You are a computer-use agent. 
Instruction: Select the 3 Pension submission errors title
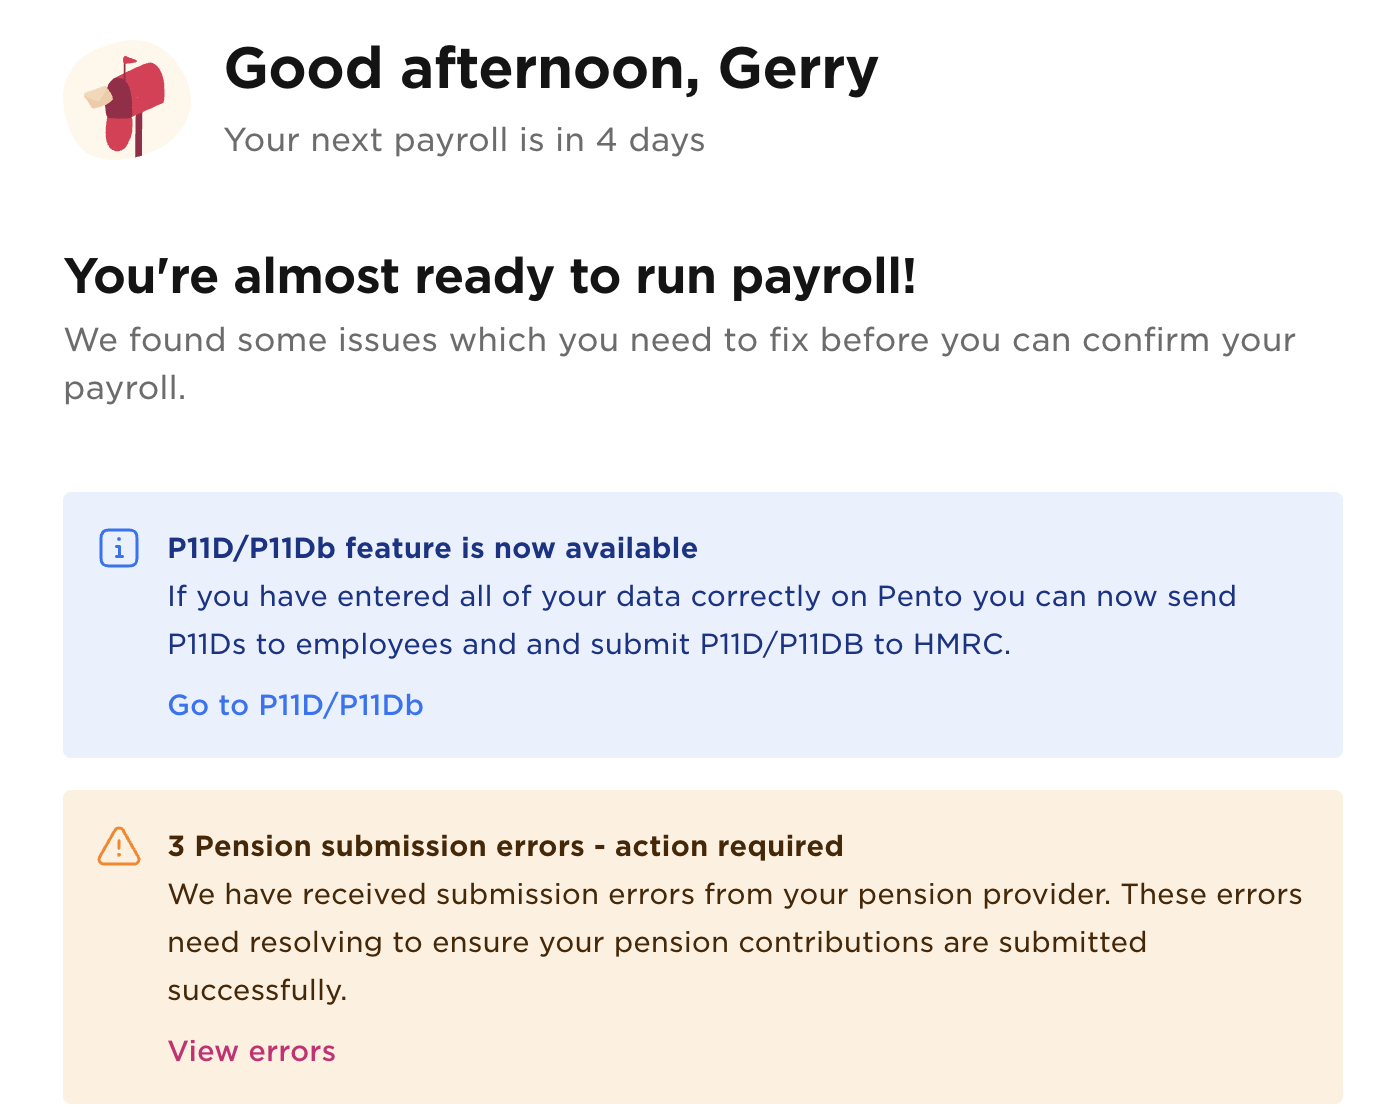[506, 846]
